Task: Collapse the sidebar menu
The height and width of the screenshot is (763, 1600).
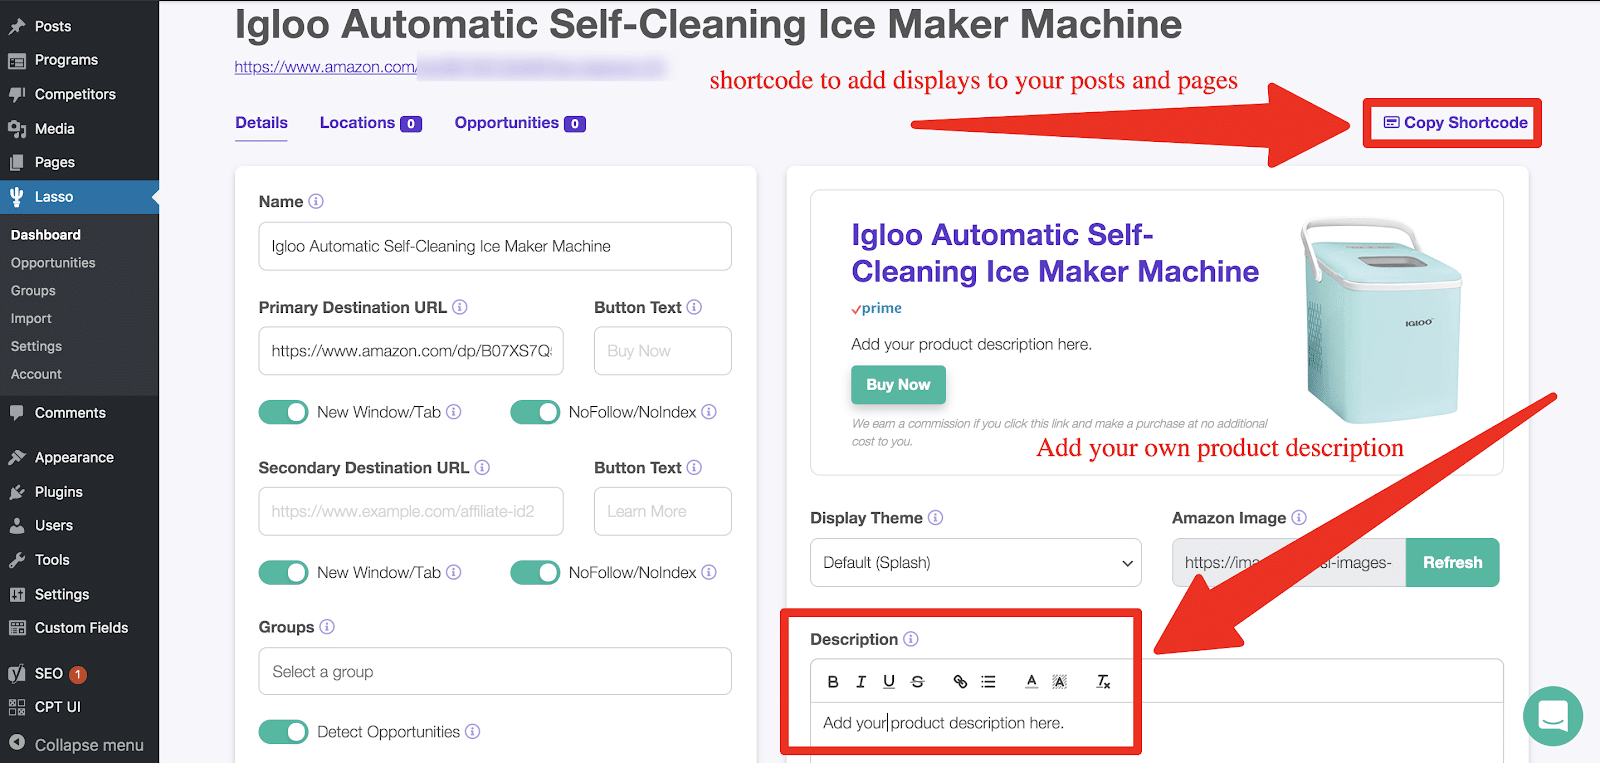Action: coord(76,745)
